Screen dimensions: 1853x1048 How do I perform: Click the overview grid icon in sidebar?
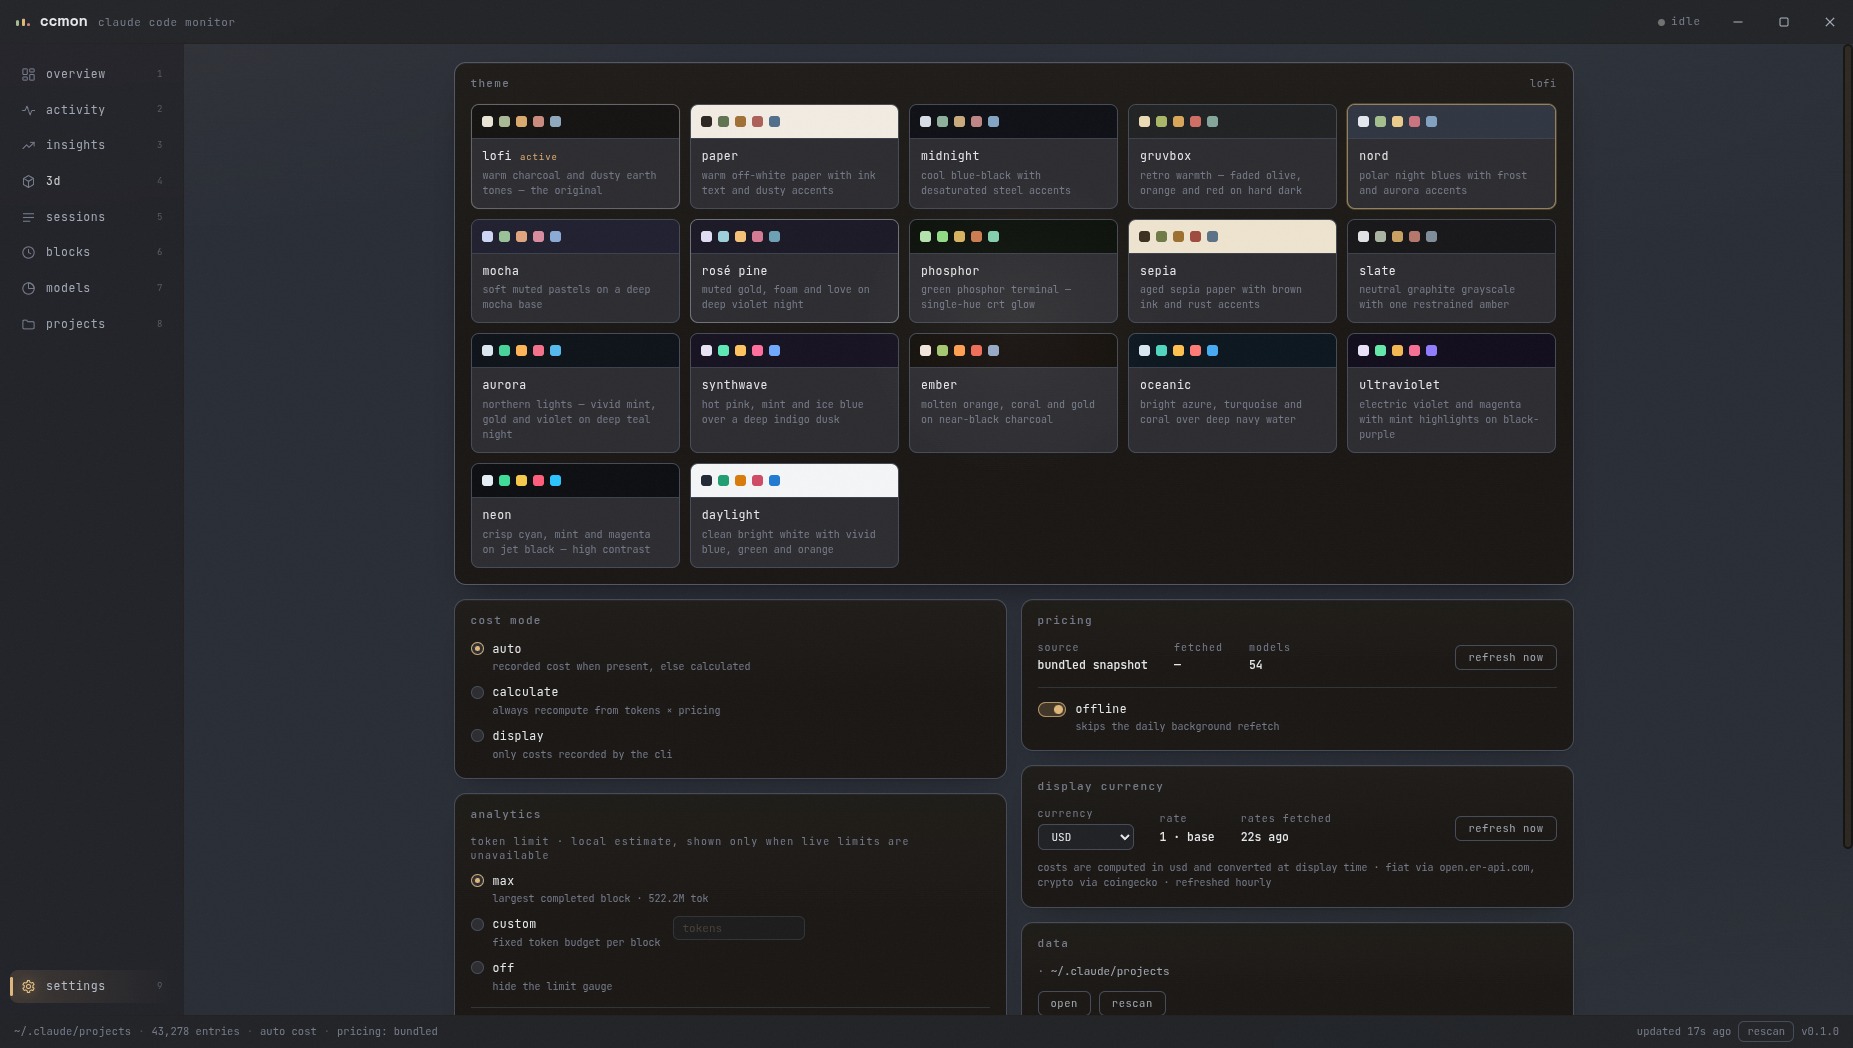[x=28, y=74]
